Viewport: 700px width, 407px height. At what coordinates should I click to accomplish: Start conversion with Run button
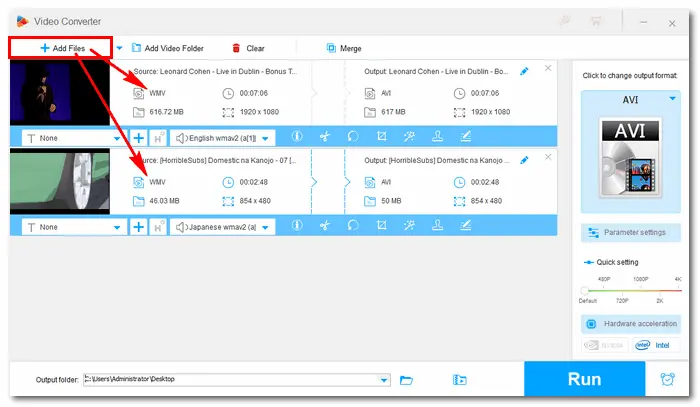click(584, 379)
